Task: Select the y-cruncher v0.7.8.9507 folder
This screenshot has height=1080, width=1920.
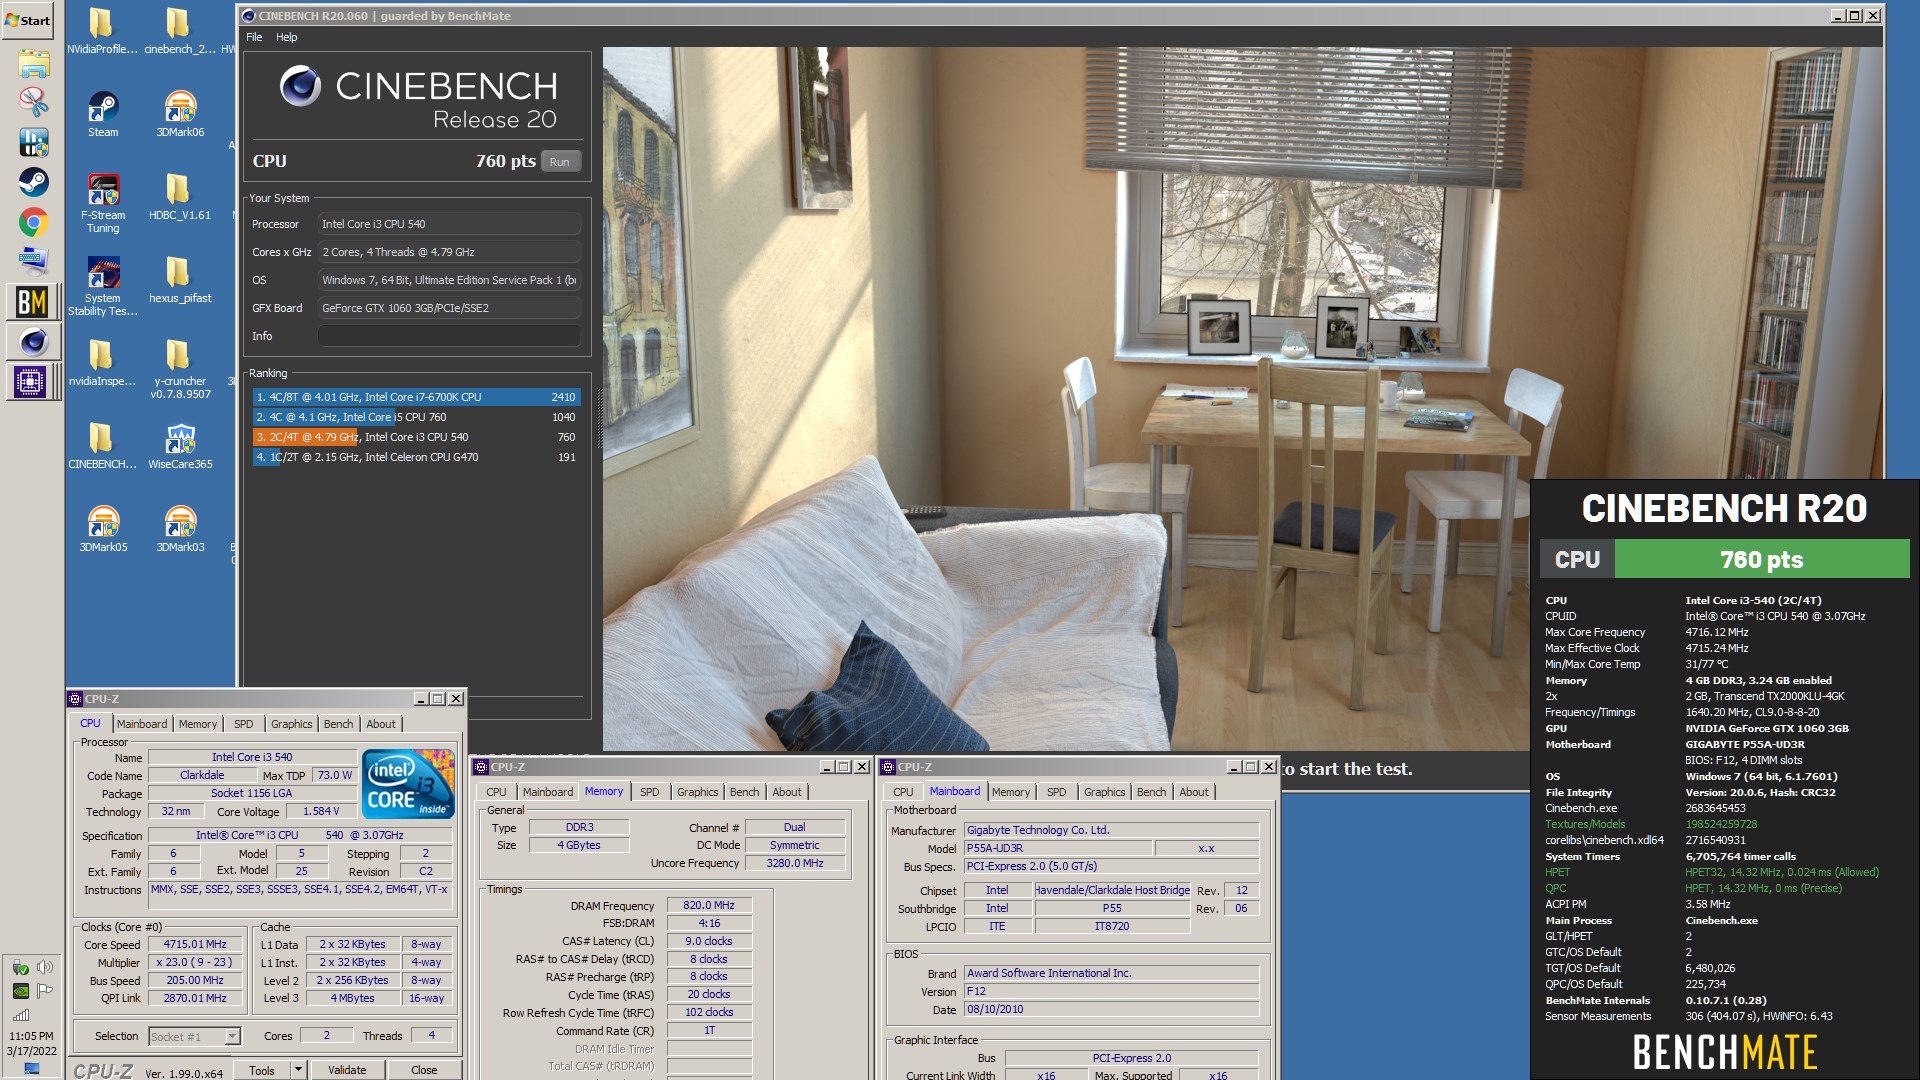Action: point(179,370)
